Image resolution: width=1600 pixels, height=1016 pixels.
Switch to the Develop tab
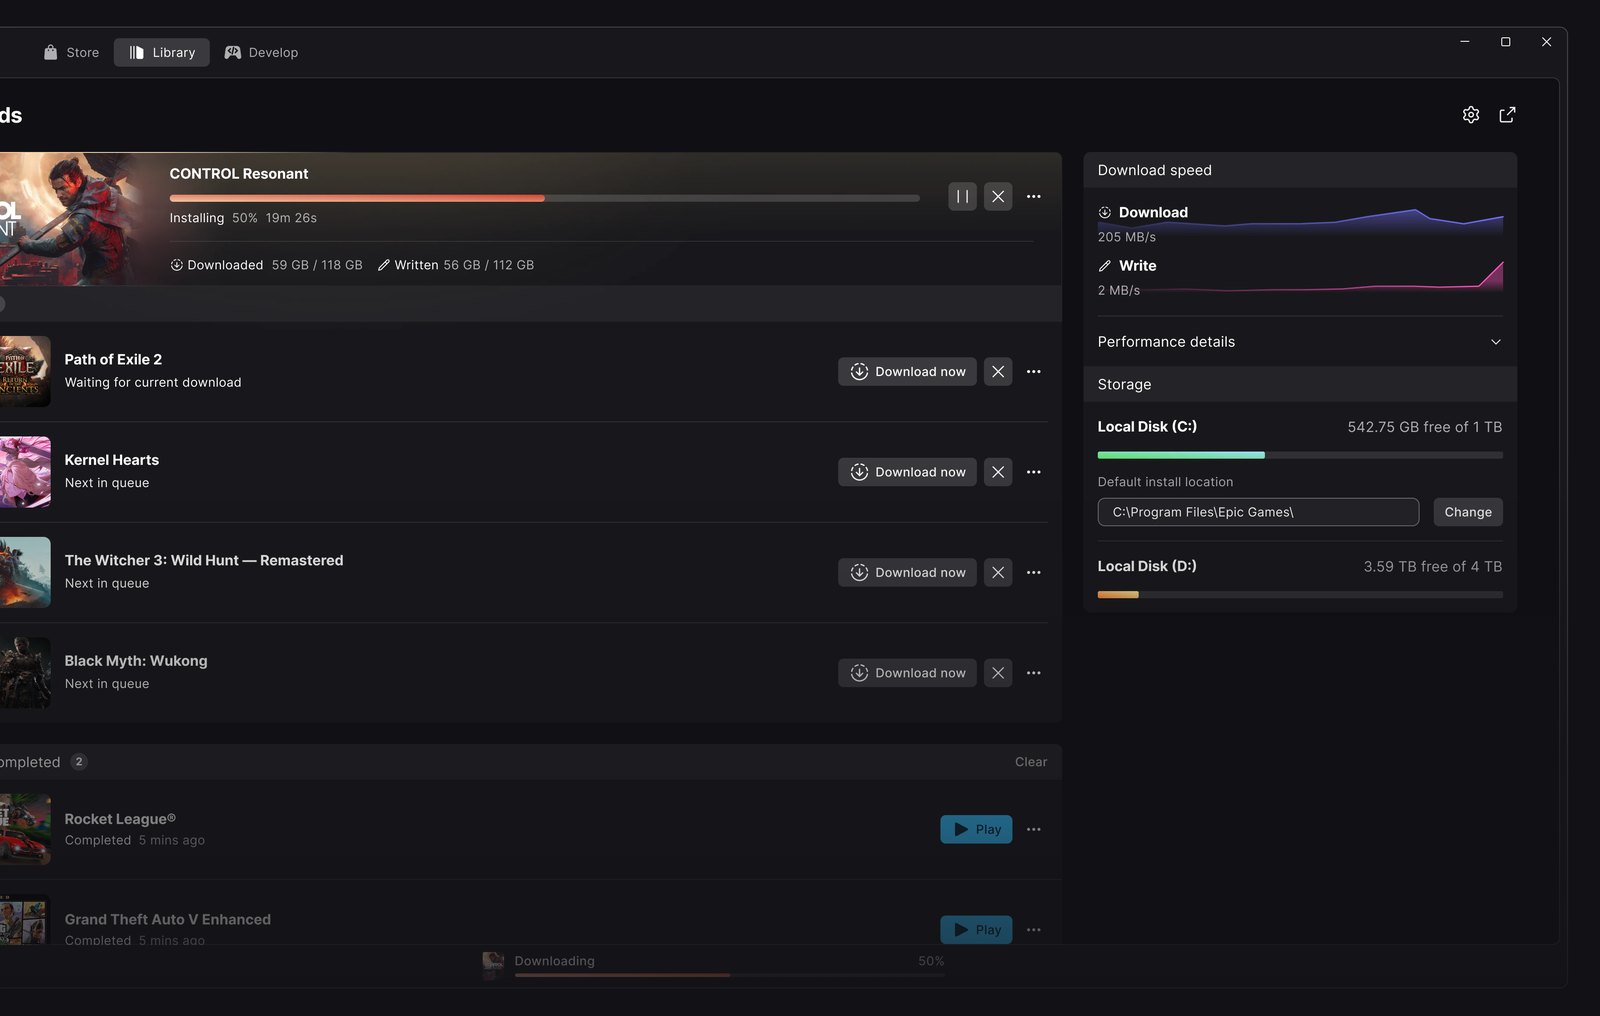coord(261,52)
